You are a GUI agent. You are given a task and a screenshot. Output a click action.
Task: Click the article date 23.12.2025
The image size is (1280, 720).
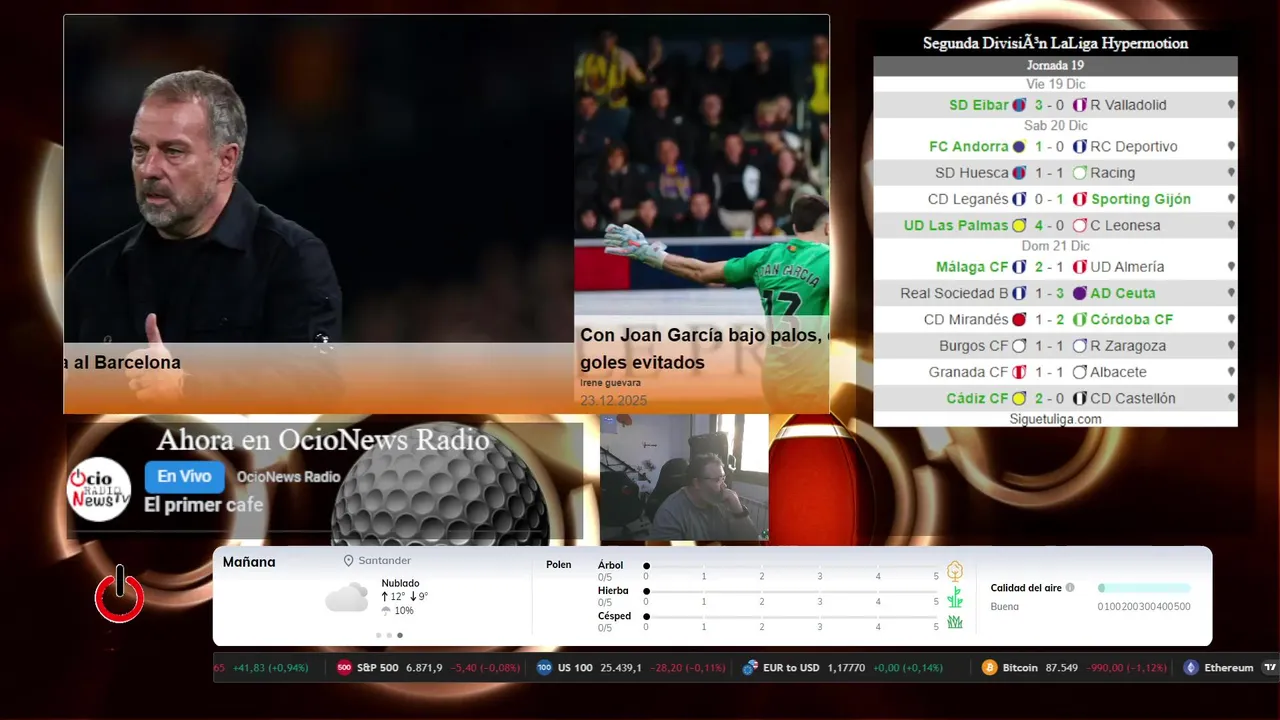click(x=613, y=400)
